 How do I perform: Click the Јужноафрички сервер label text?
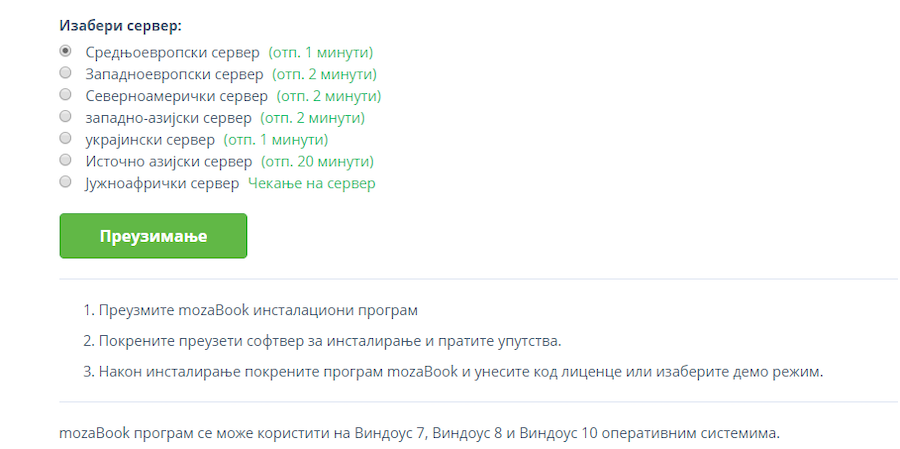coord(162,184)
